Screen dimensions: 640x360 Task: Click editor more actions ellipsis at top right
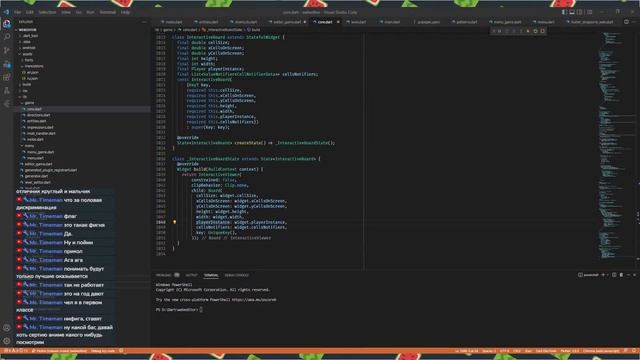pyautogui.click(x=635, y=22)
